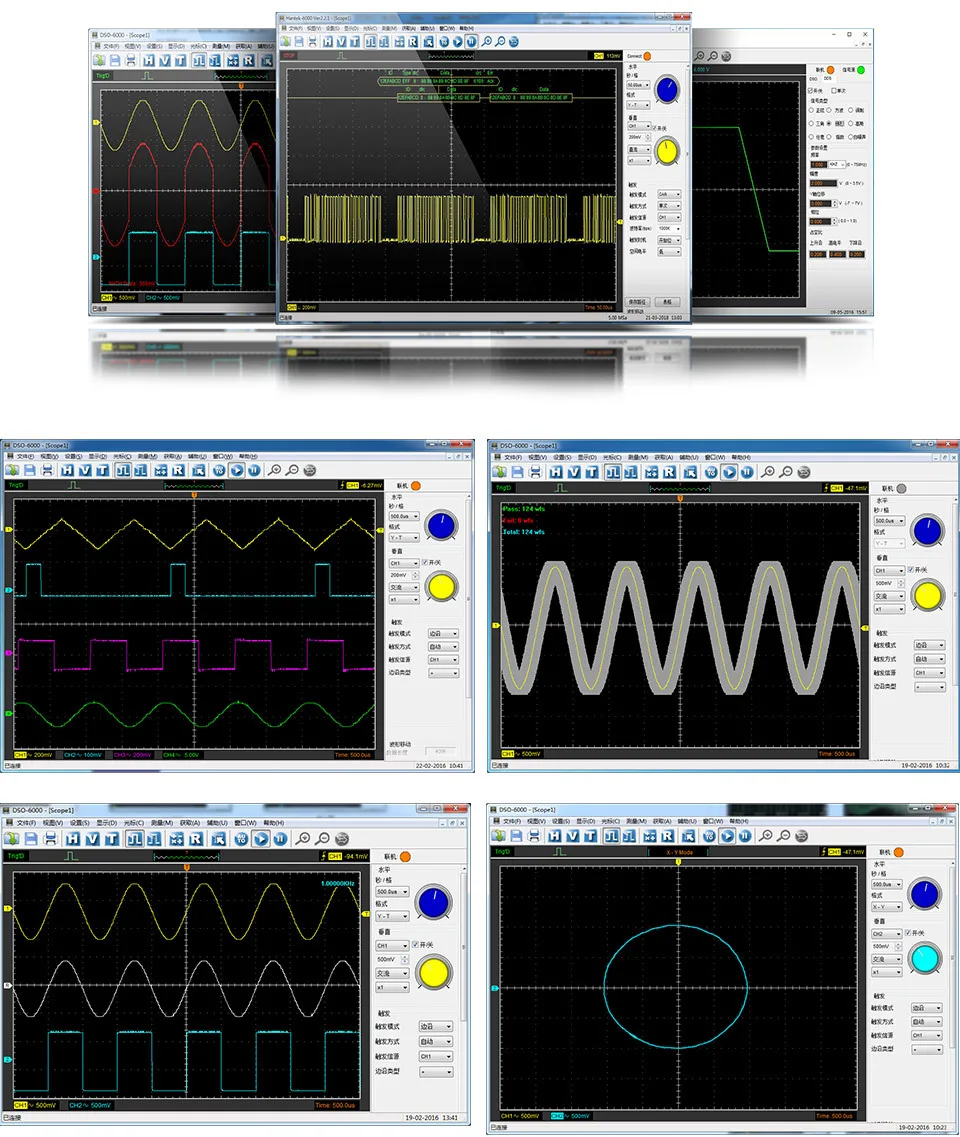Click CH3 200mV label in four-channel status bar
This screenshot has width=960, height=1137.
pyautogui.click(x=131, y=755)
